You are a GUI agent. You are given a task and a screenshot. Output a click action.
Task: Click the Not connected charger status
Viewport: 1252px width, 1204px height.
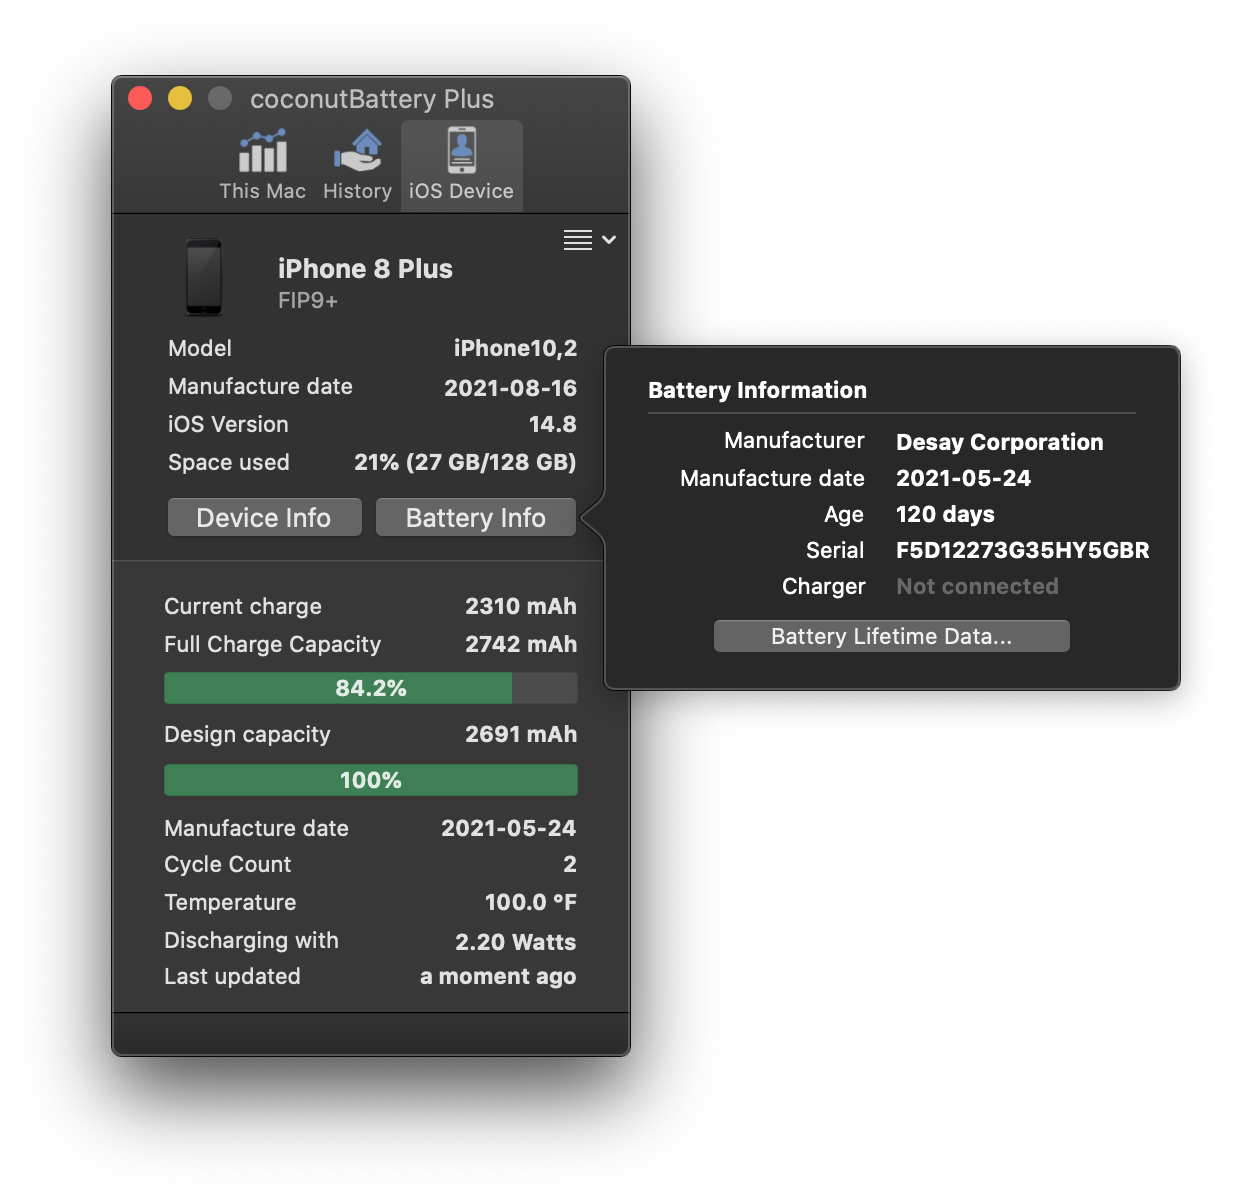(x=977, y=586)
